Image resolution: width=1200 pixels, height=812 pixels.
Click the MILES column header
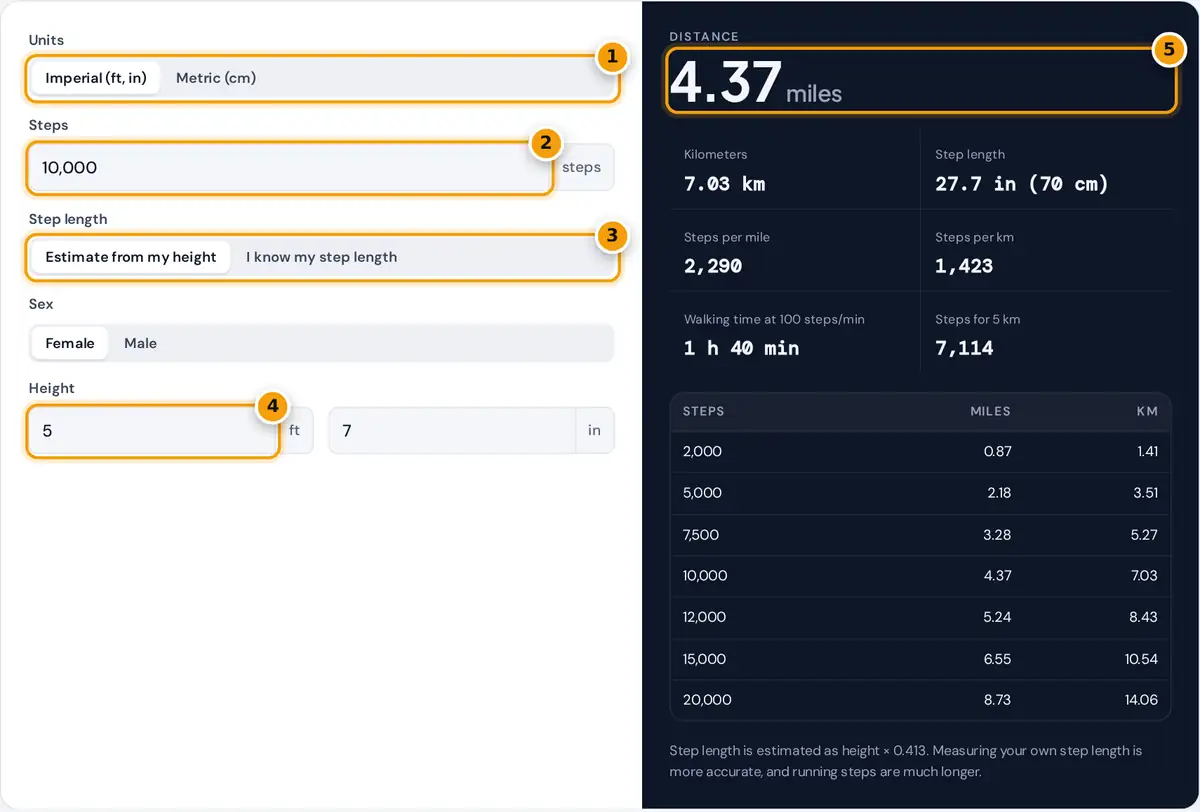tap(990, 411)
